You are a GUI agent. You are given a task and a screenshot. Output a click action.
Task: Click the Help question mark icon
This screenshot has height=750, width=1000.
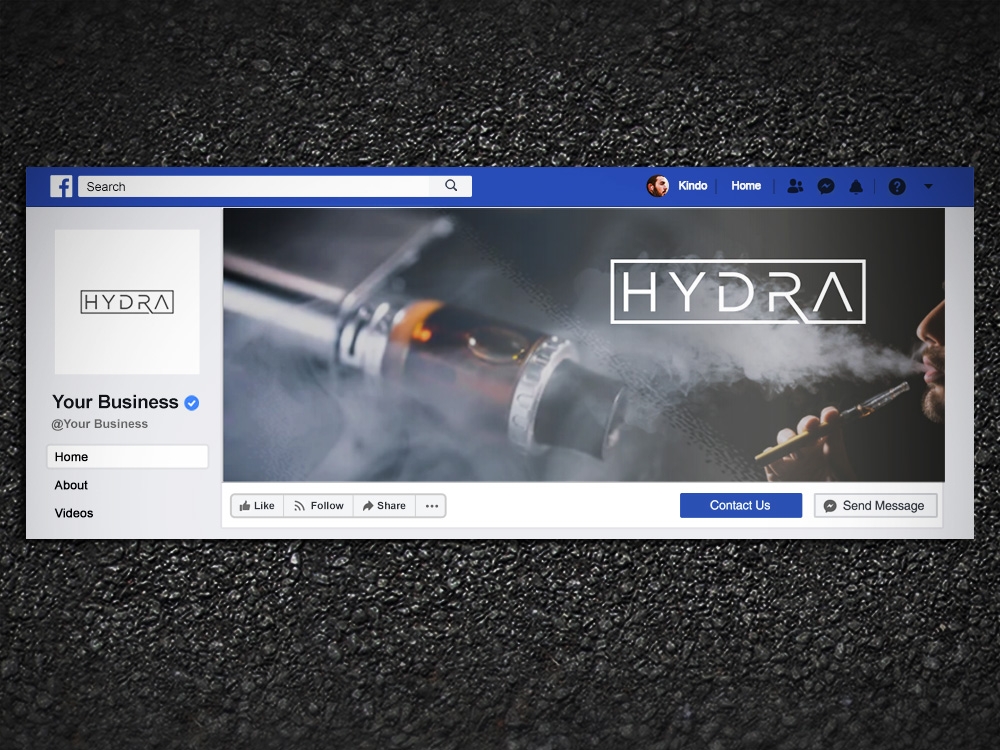tap(896, 186)
